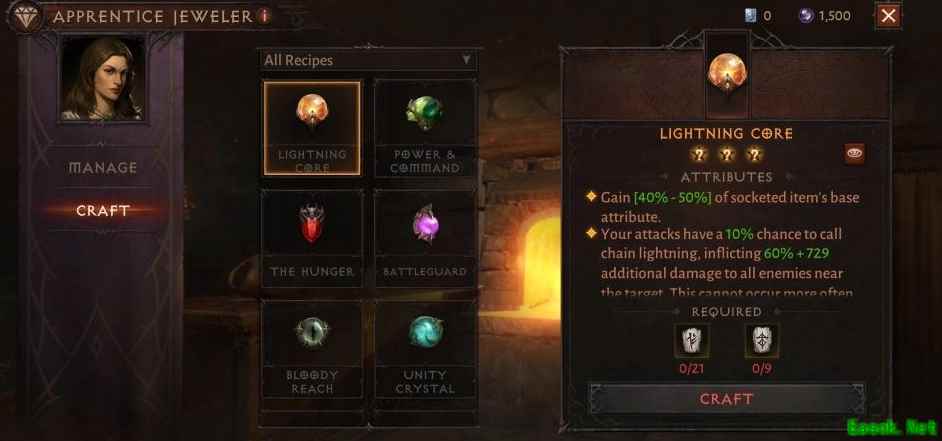This screenshot has height=441, width=942.
Task: Toggle the eye preview icon for Lightning Core
Action: tap(854, 154)
